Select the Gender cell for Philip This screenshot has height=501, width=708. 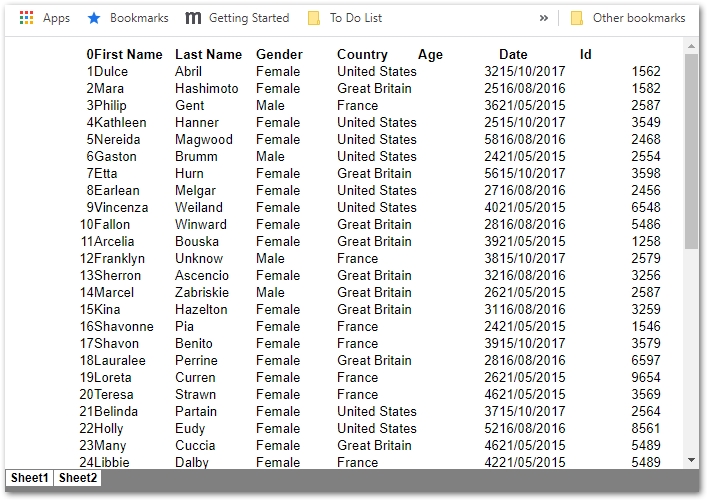tap(270, 105)
